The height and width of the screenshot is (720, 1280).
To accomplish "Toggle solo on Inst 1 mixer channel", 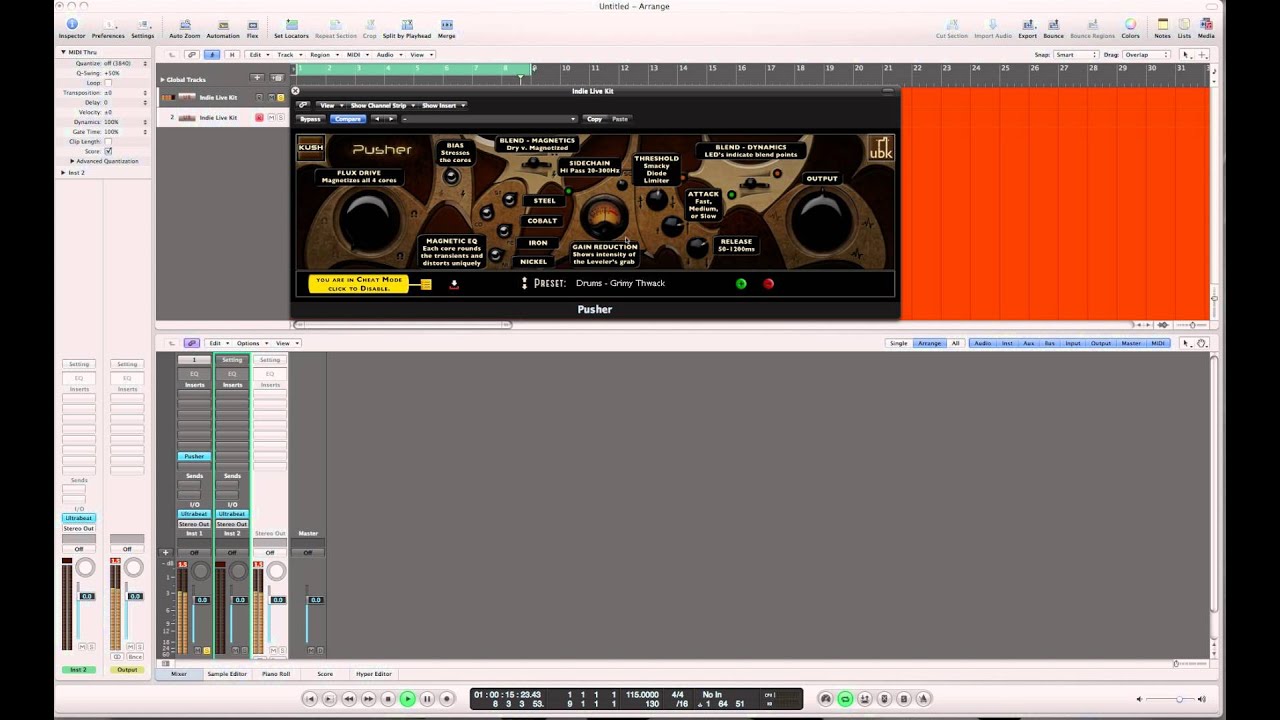I will pos(207,650).
